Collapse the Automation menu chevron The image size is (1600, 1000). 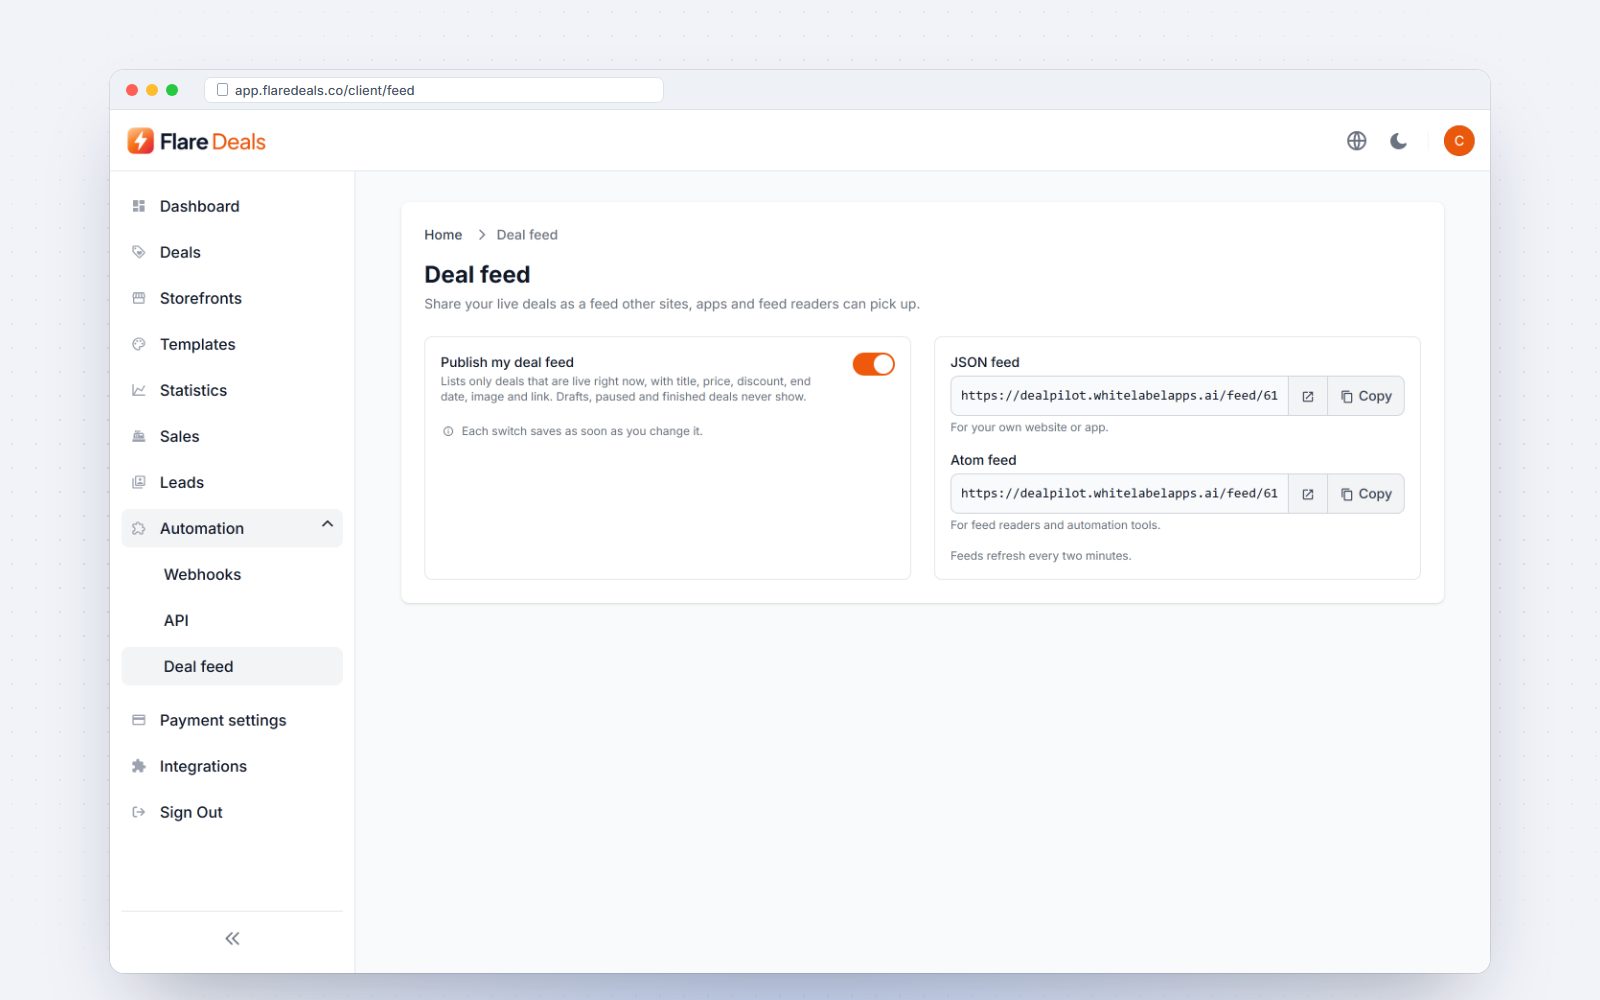pyautogui.click(x=327, y=524)
